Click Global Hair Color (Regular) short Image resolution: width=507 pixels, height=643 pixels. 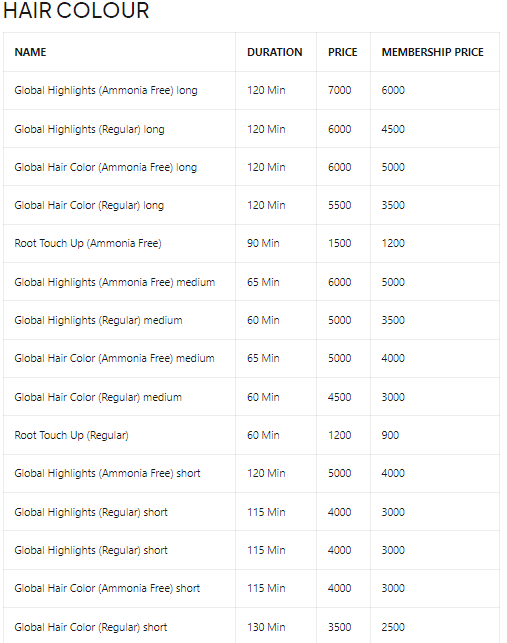(x=91, y=627)
